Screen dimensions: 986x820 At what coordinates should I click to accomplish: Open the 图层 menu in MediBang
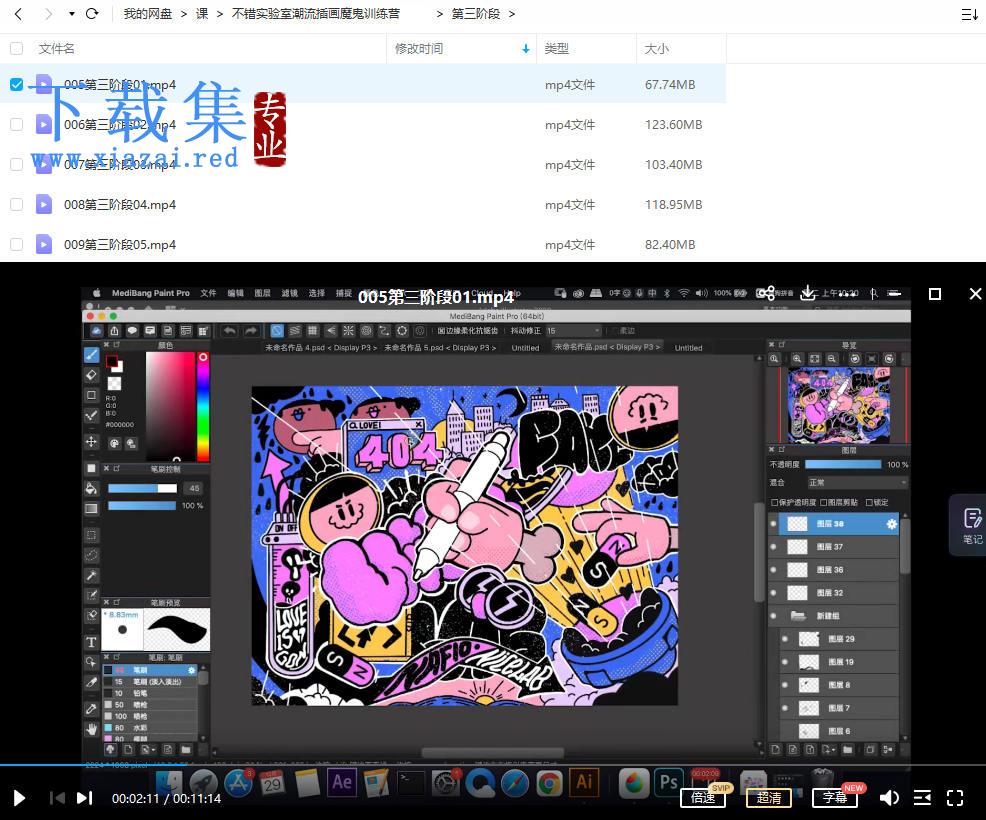tap(262, 293)
